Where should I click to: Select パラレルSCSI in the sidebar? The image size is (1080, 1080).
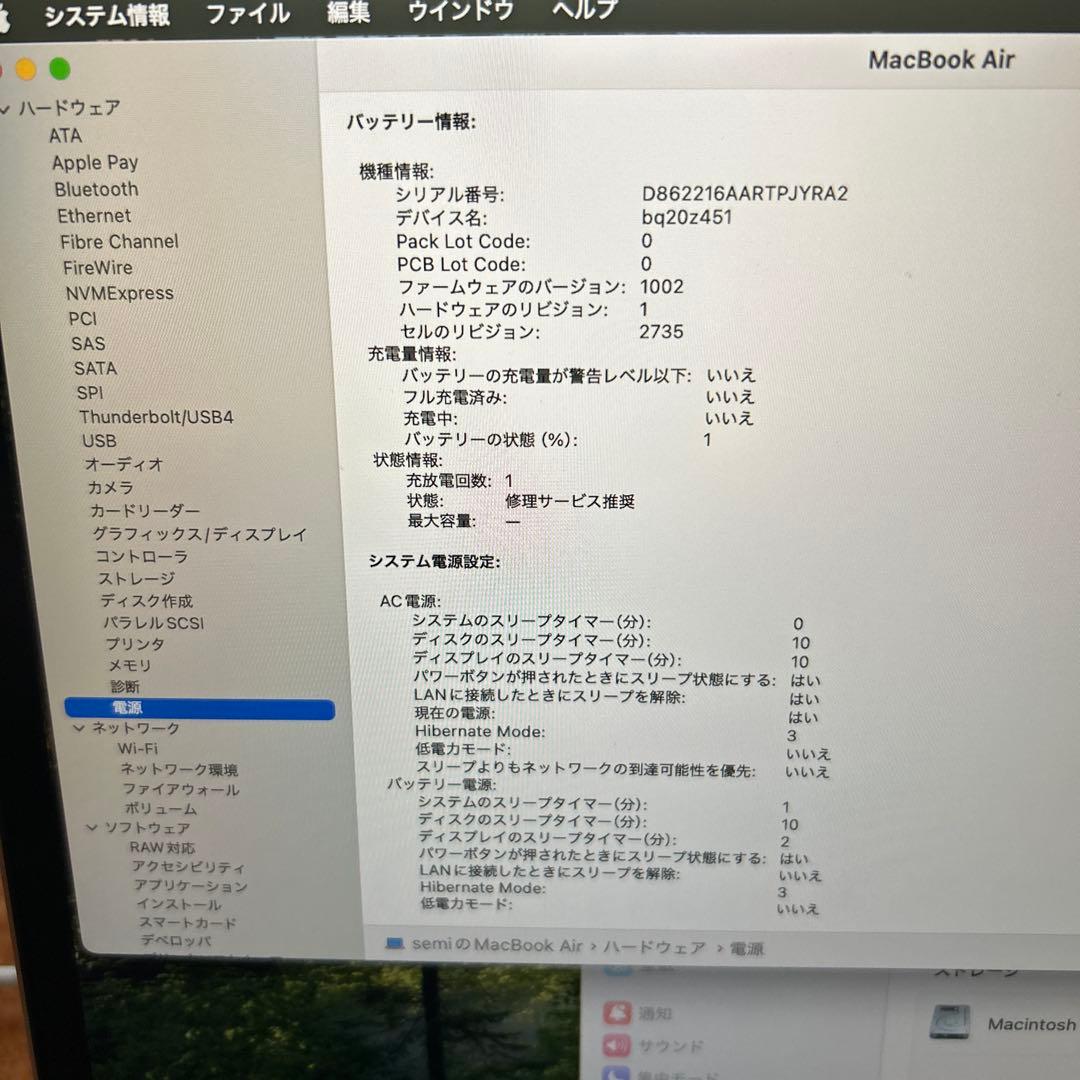coord(154,623)
